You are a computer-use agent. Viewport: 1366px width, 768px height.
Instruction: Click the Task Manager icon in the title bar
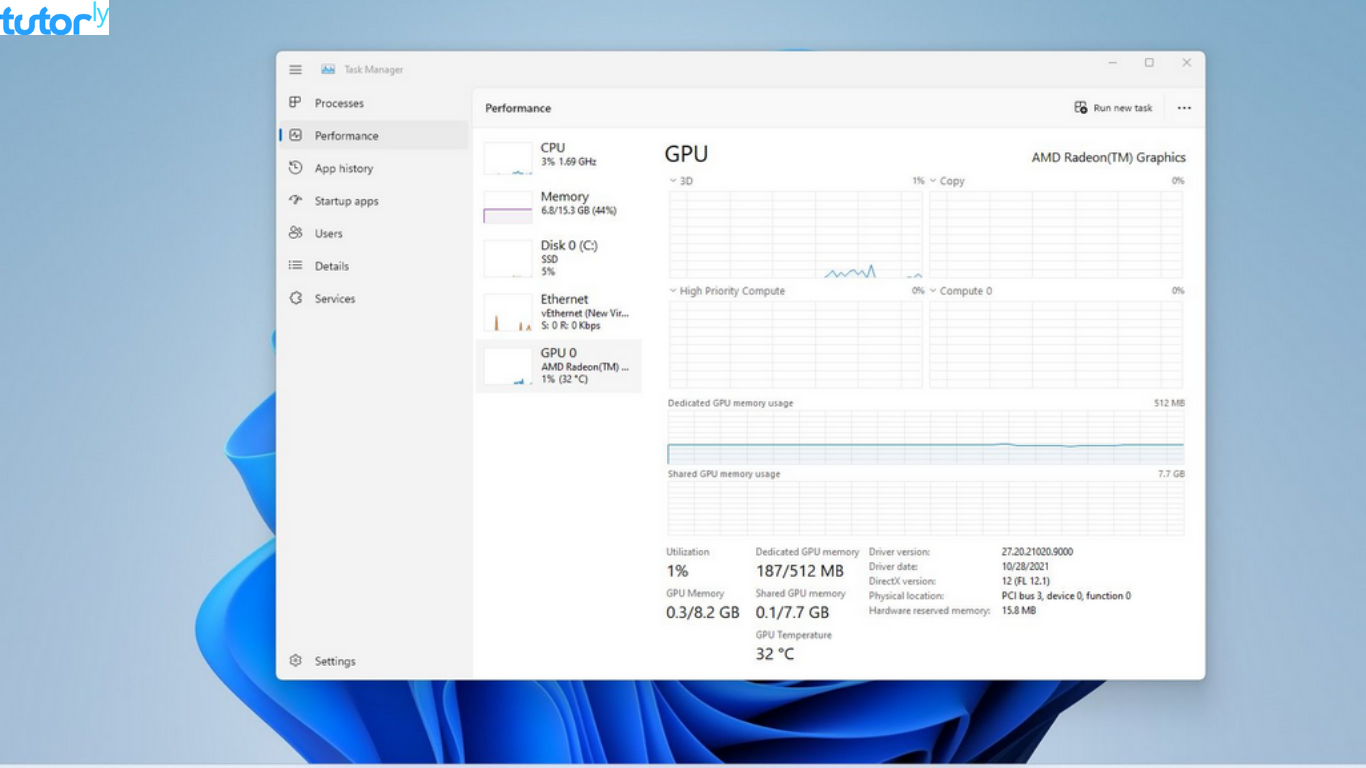coord(327,69)
